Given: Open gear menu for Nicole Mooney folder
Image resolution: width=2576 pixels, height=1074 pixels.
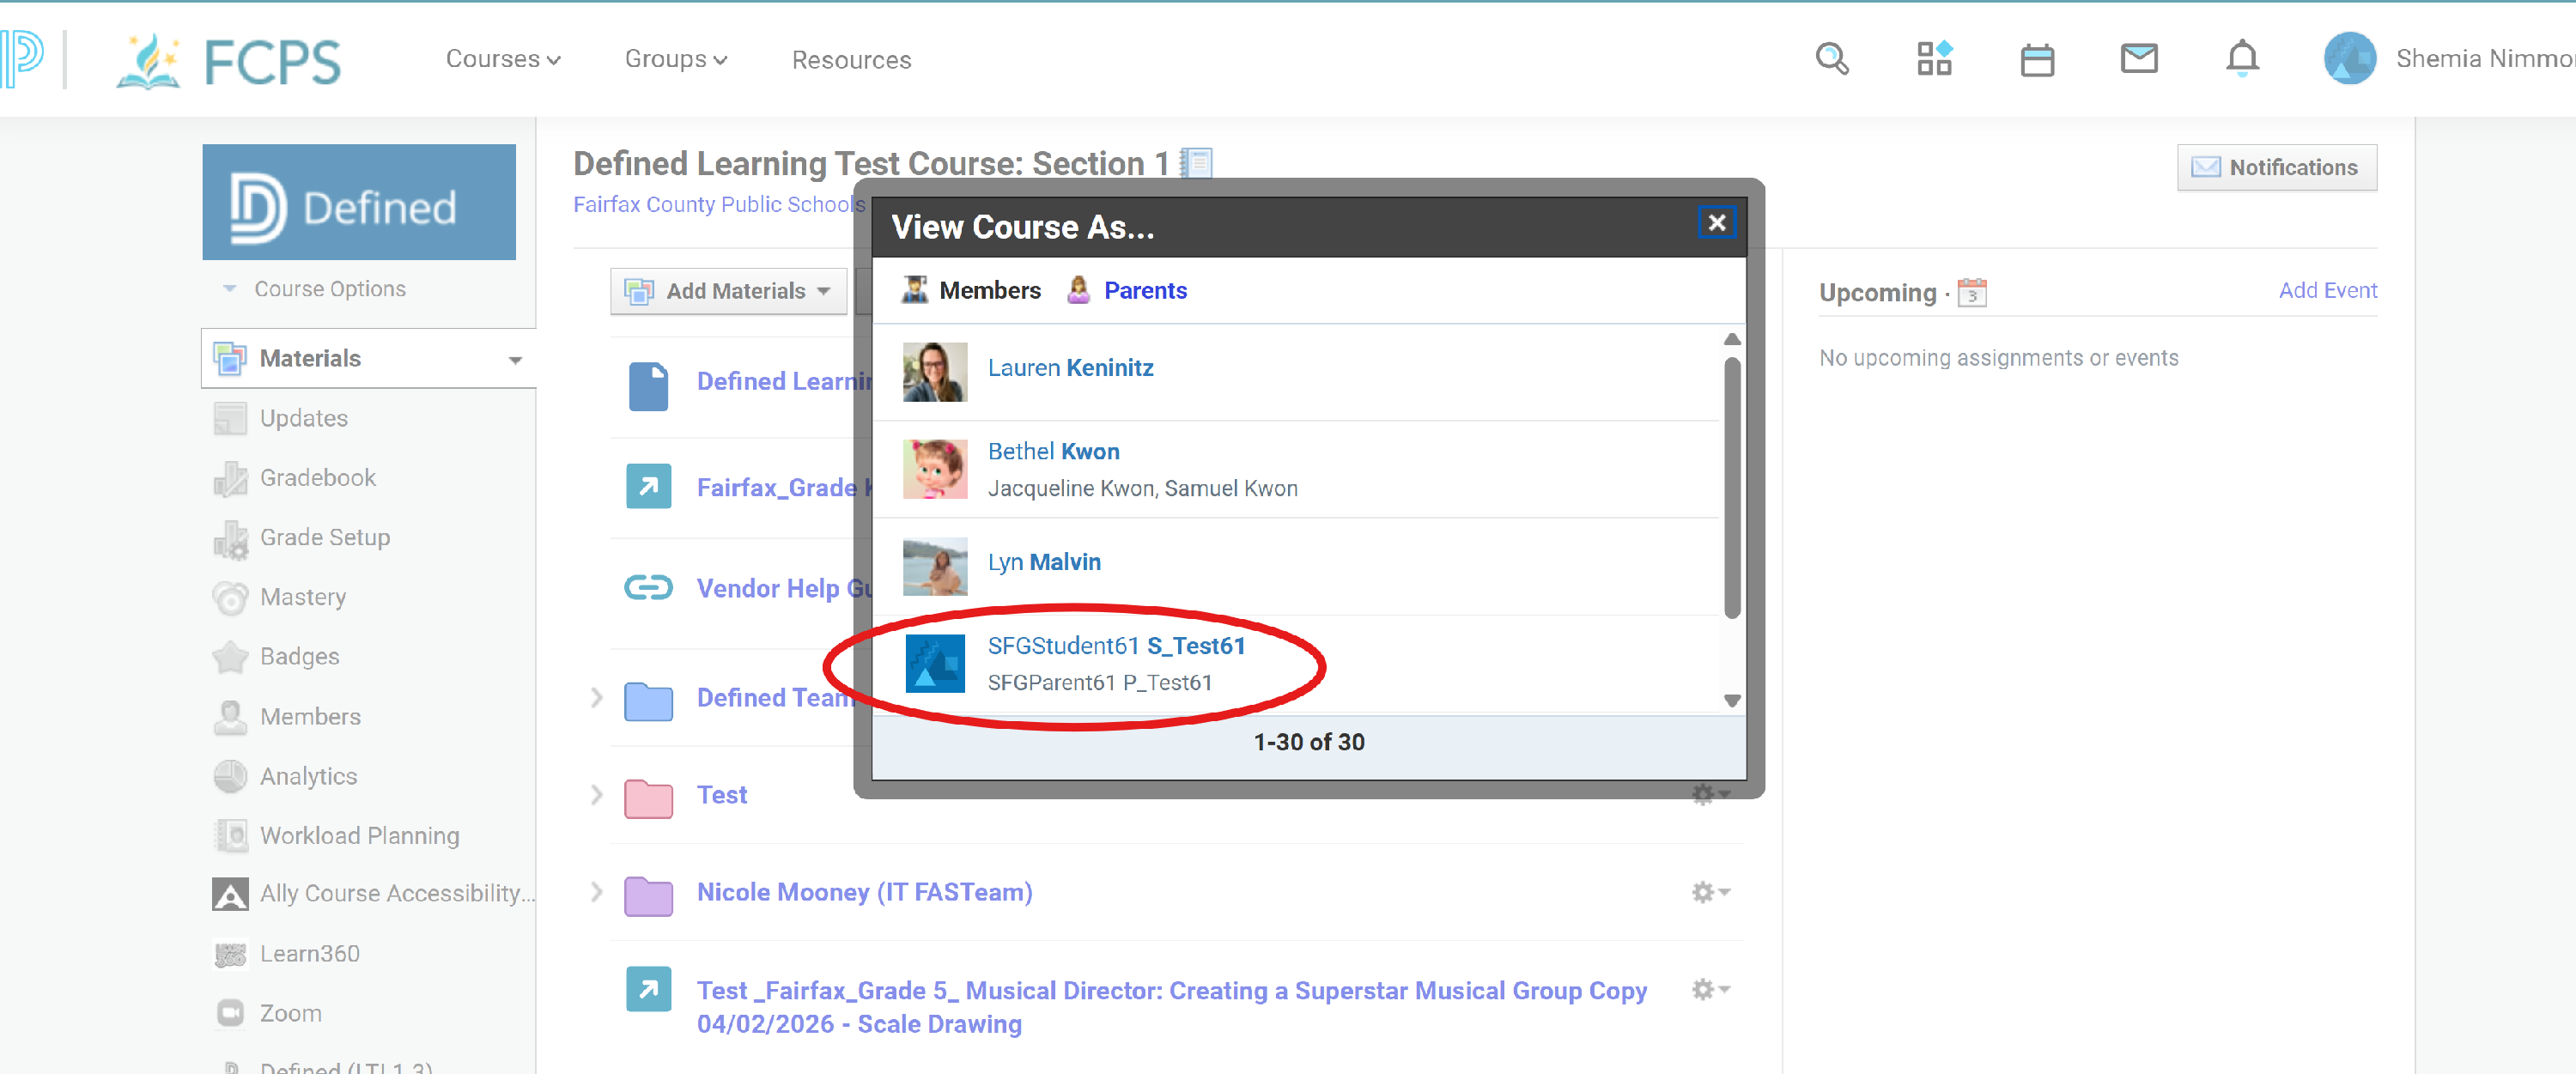Looking at the screenshot, I should coord(1710,892).
